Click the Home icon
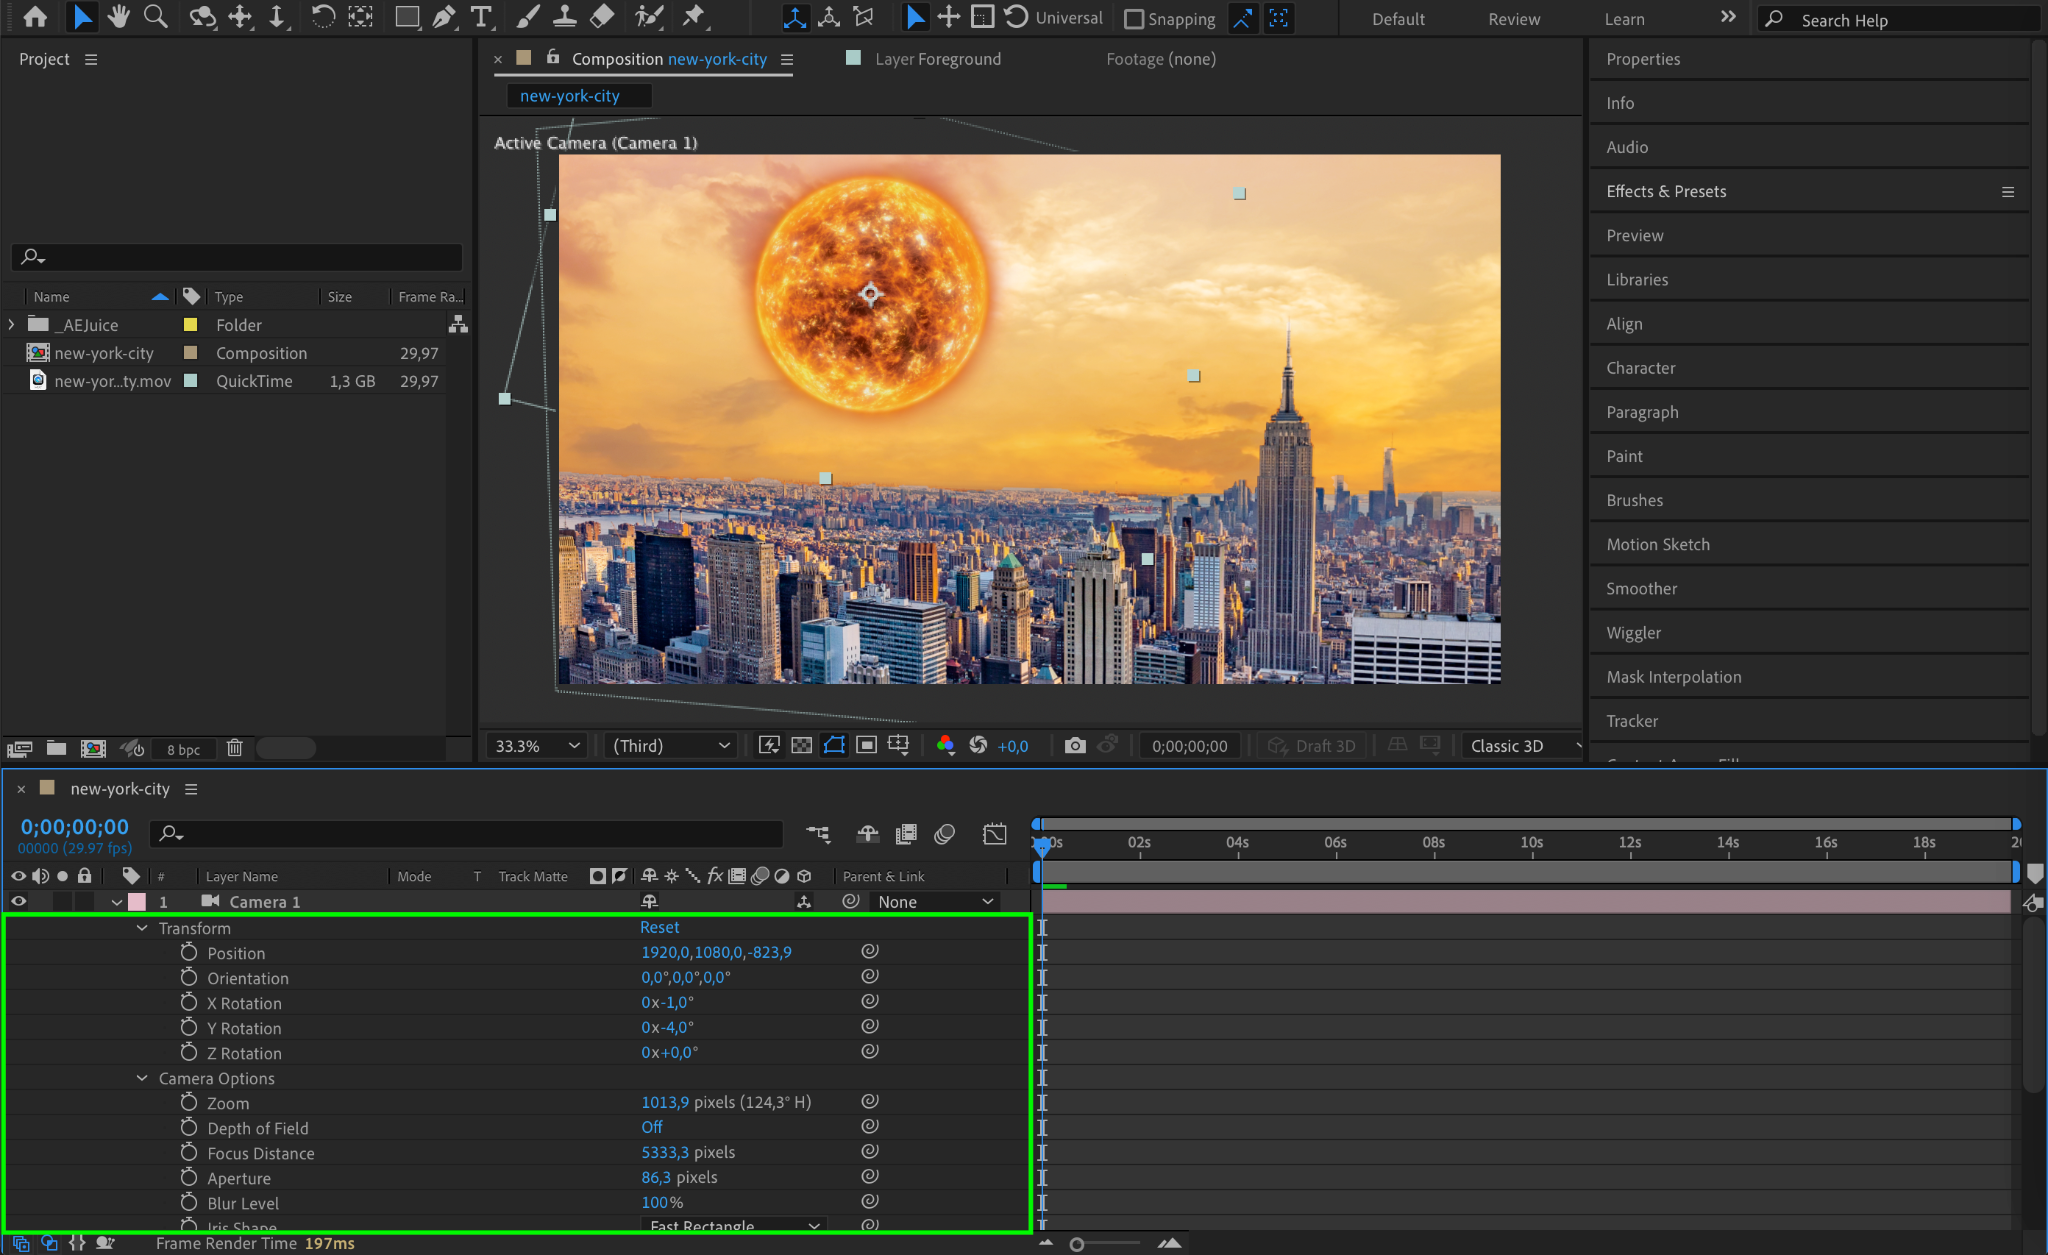Viewport: 2048px width, 1255px height. click(x=35, y=17)
